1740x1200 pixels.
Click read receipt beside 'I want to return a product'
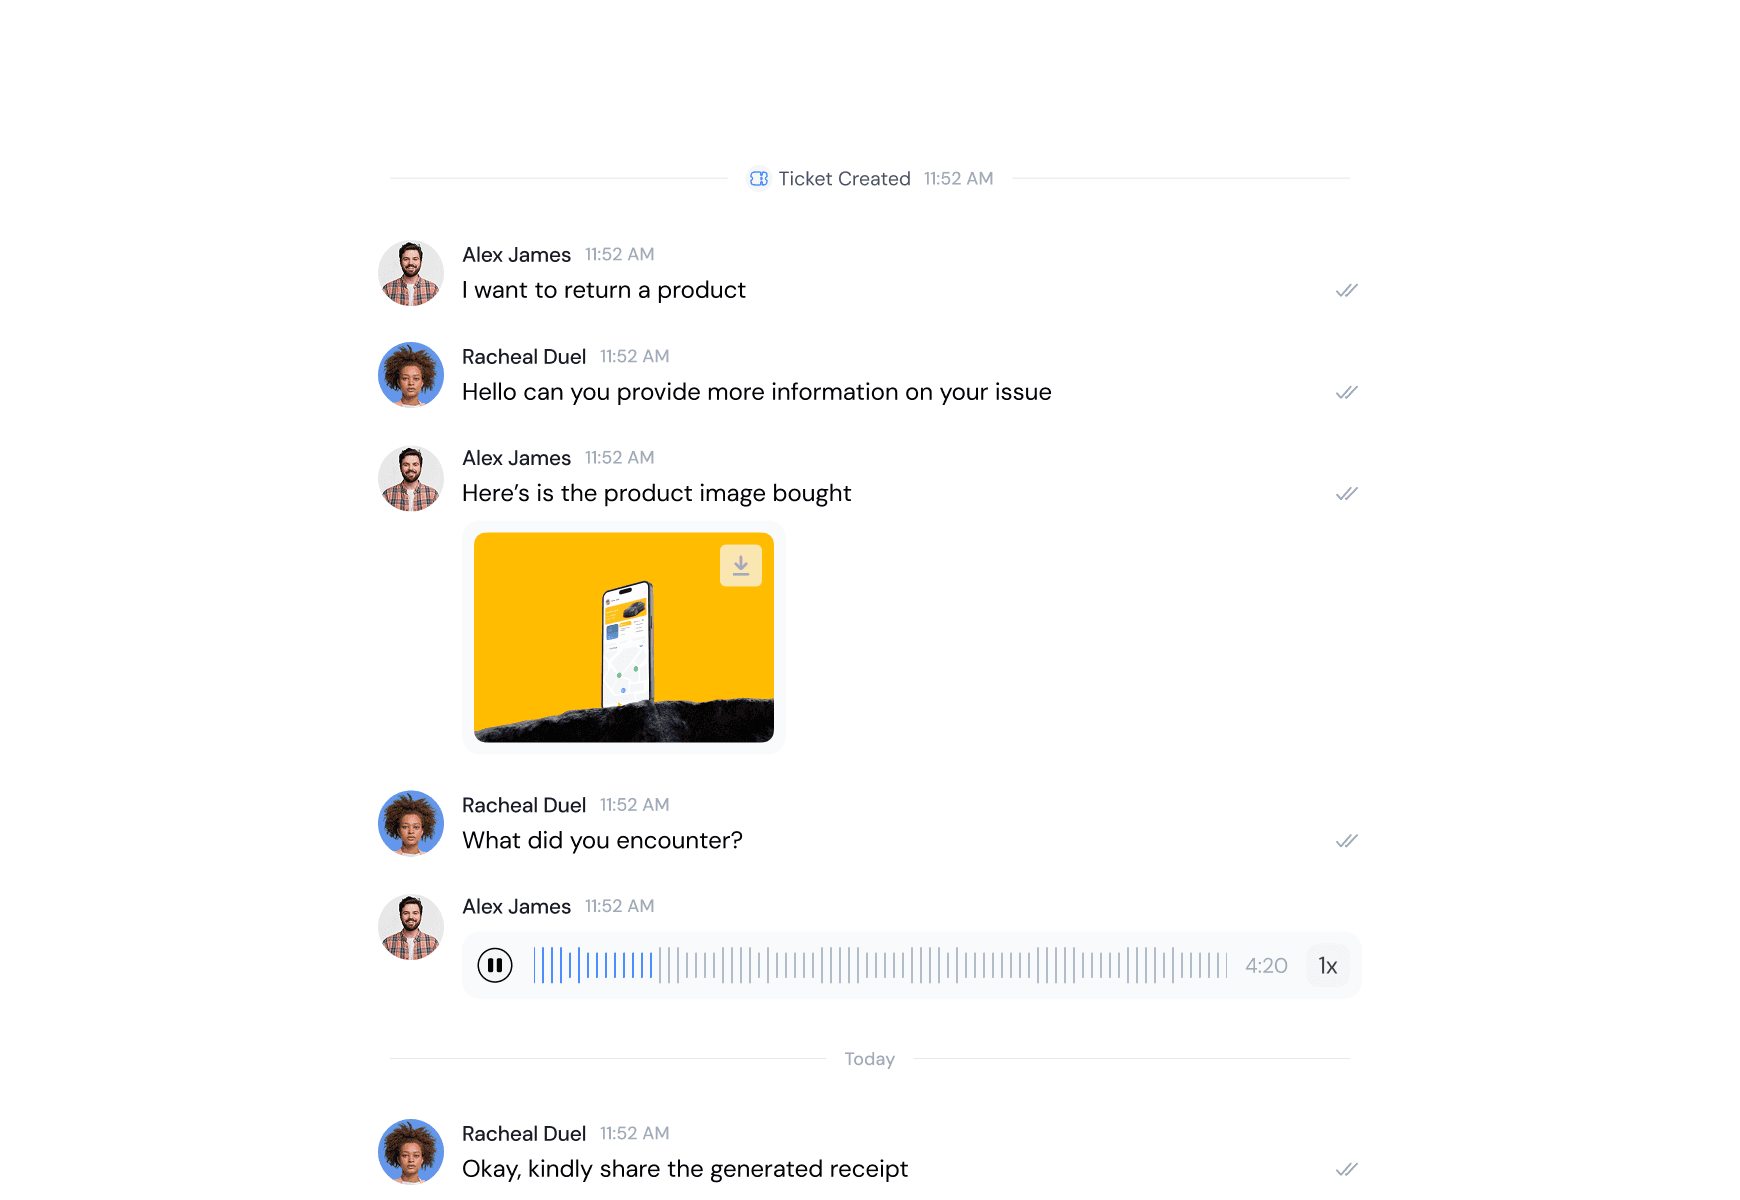pyautogui.click(x=1347, y=291)
